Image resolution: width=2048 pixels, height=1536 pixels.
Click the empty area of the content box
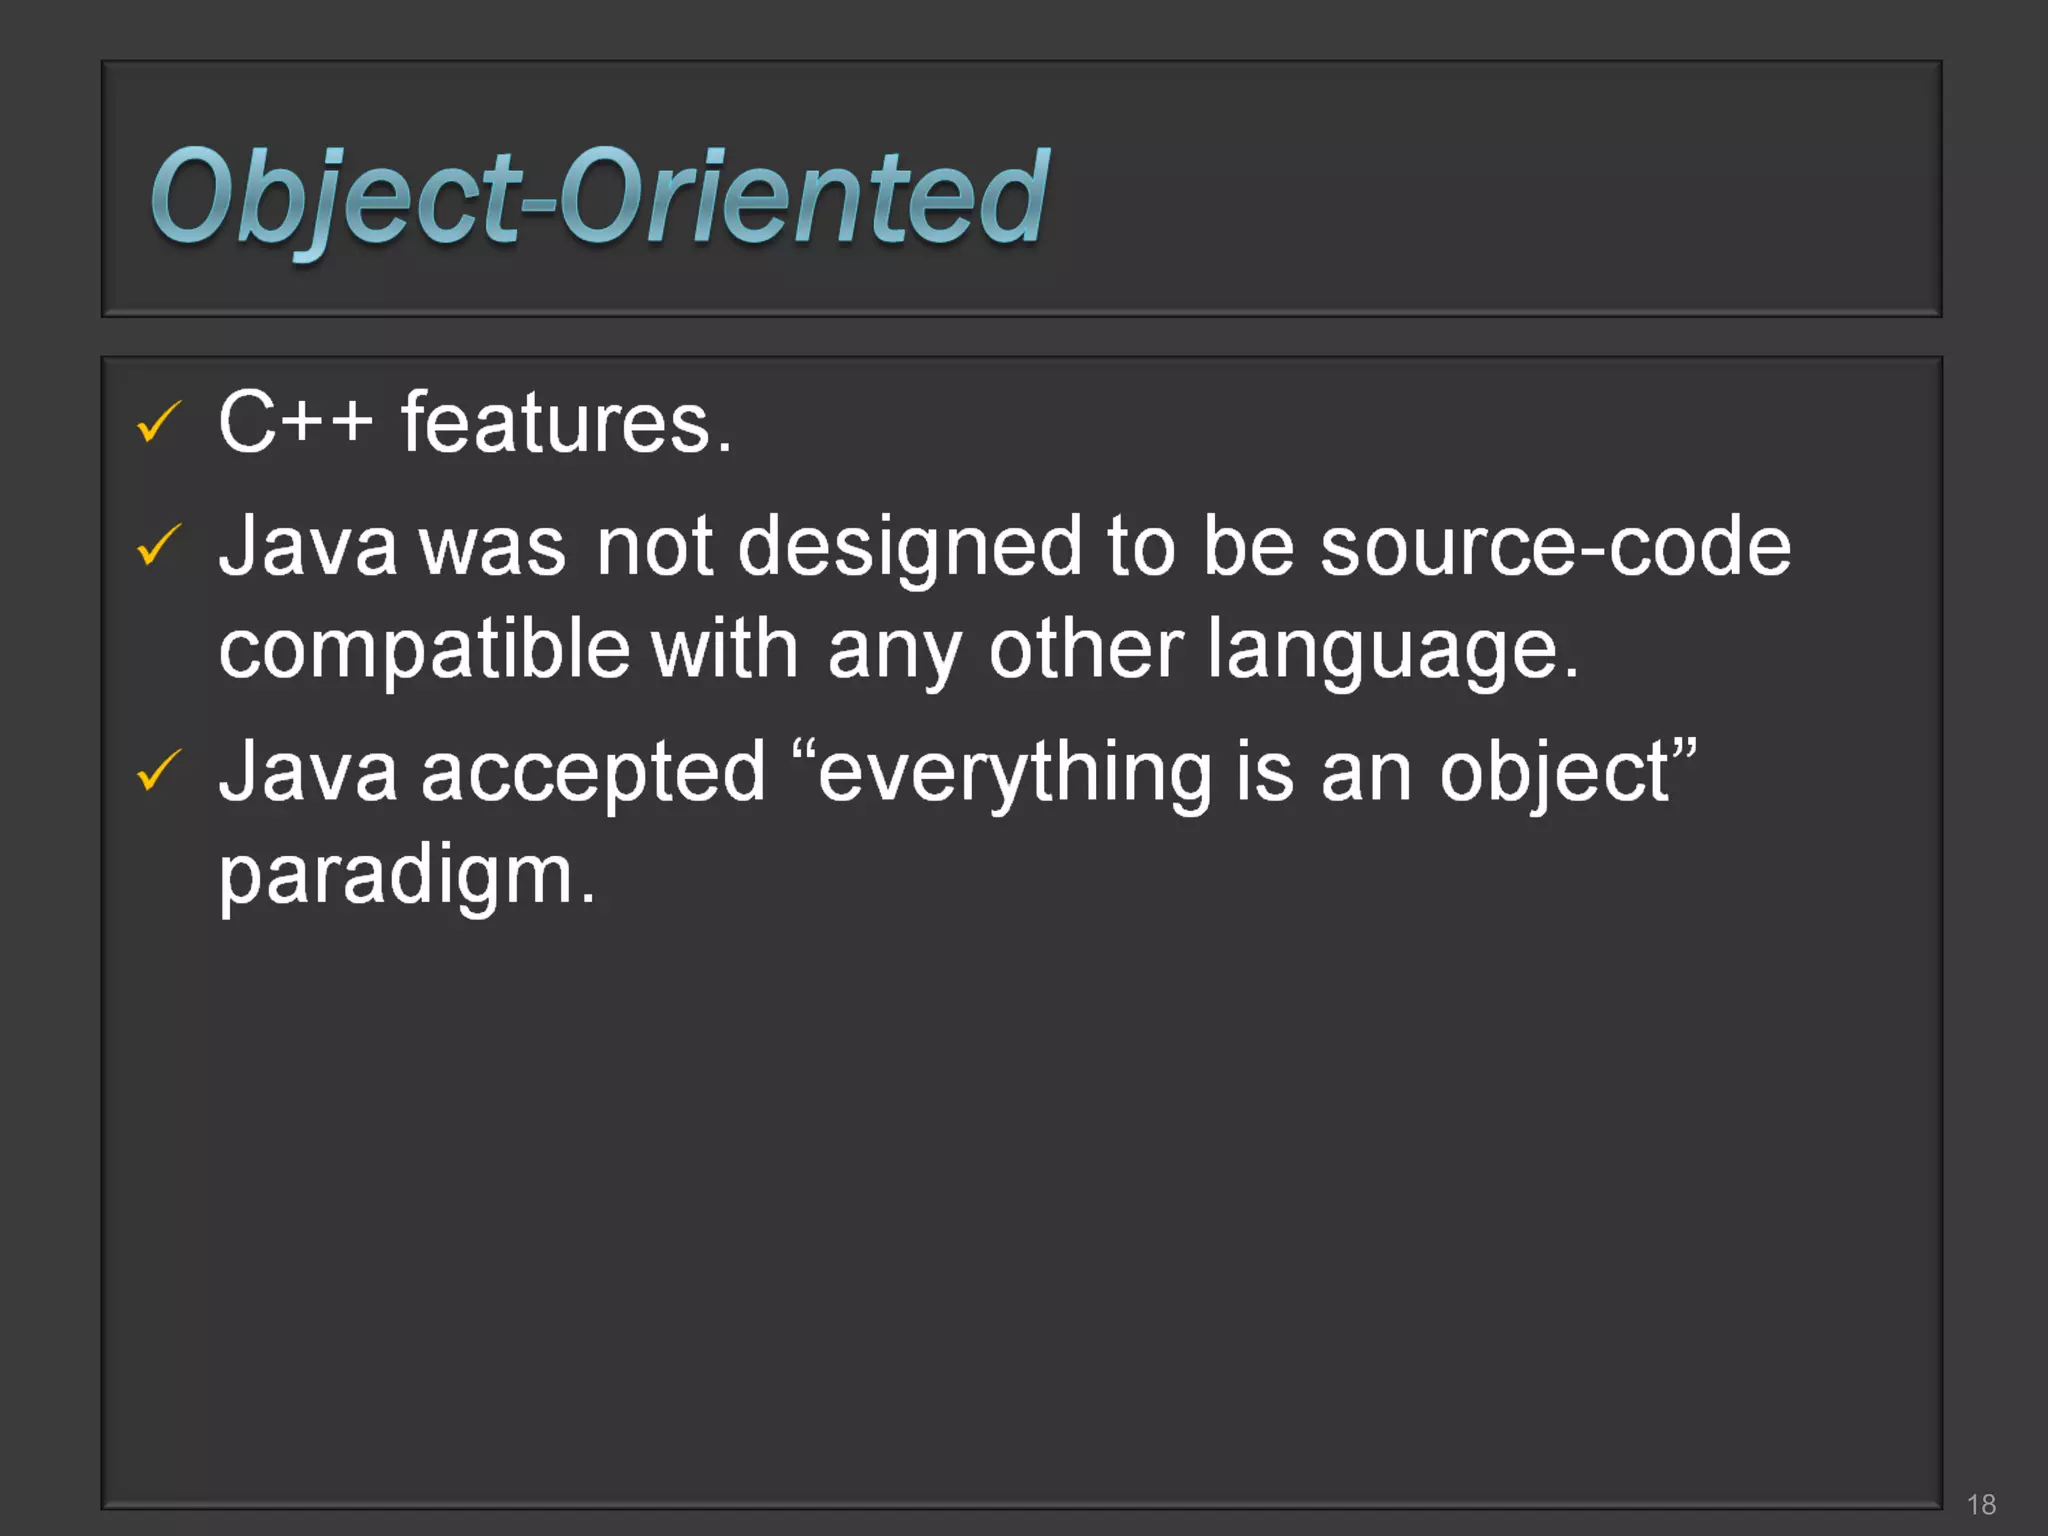pyautogui.click(x=1020, y=1200)
